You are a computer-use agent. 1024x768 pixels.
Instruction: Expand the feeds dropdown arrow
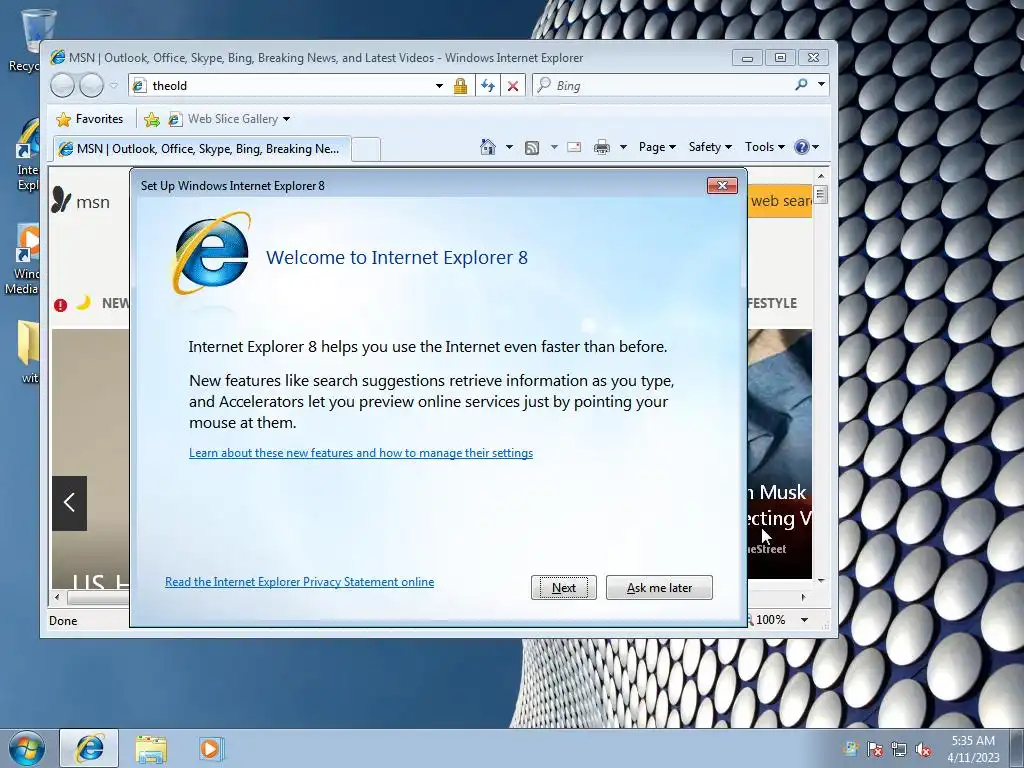[554, 147]
